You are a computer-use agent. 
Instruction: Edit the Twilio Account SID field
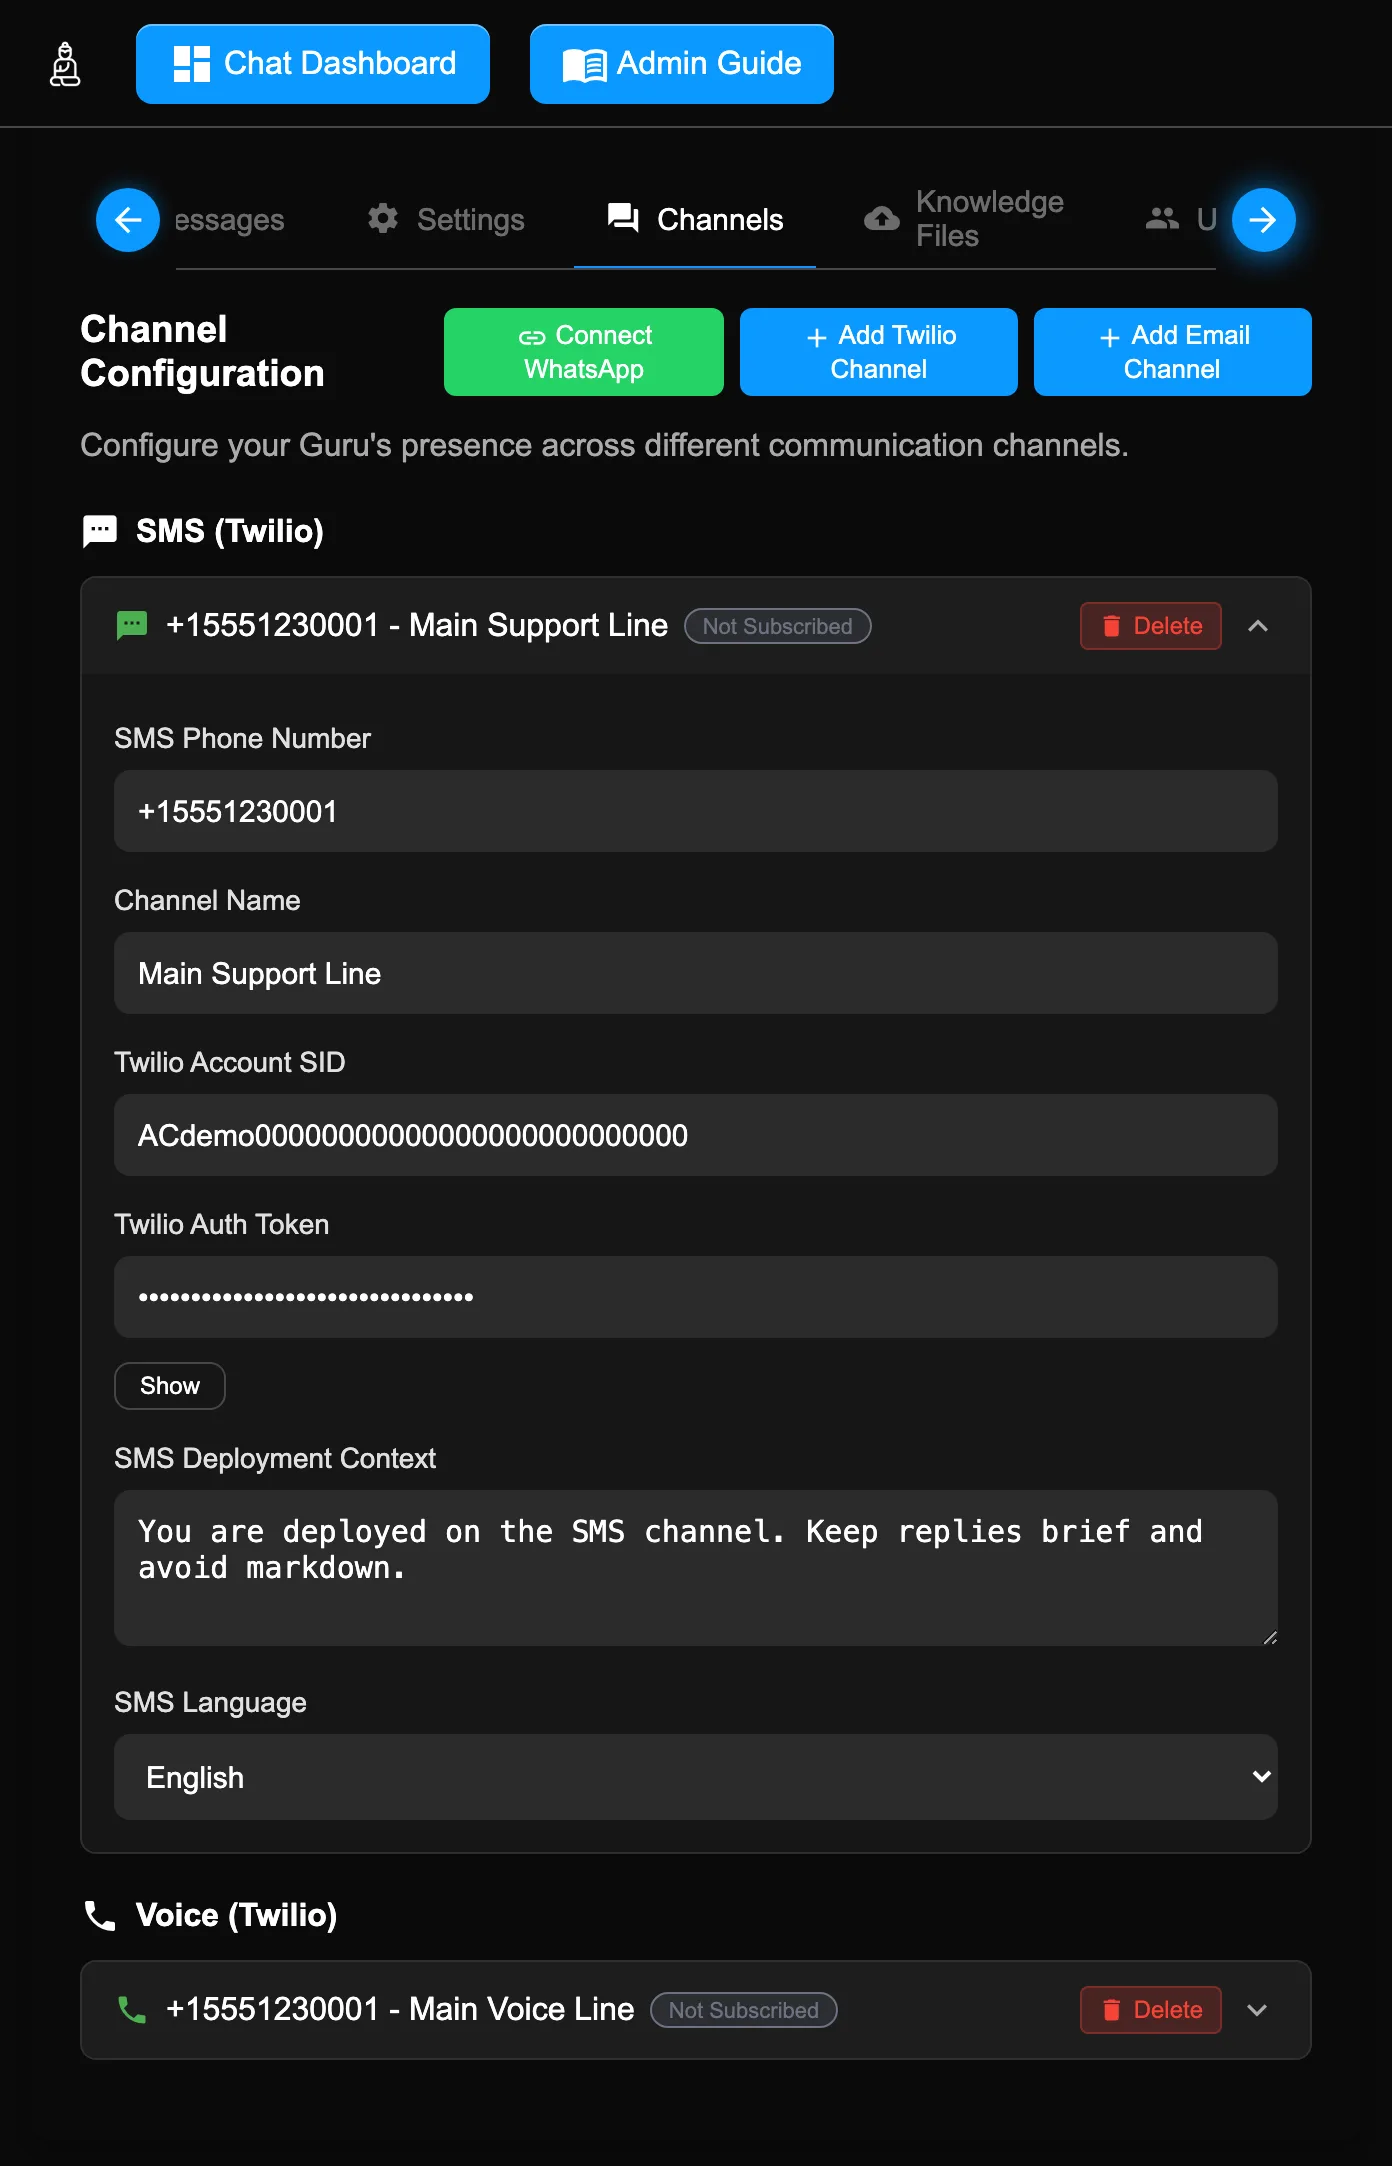click(696, 1135)
